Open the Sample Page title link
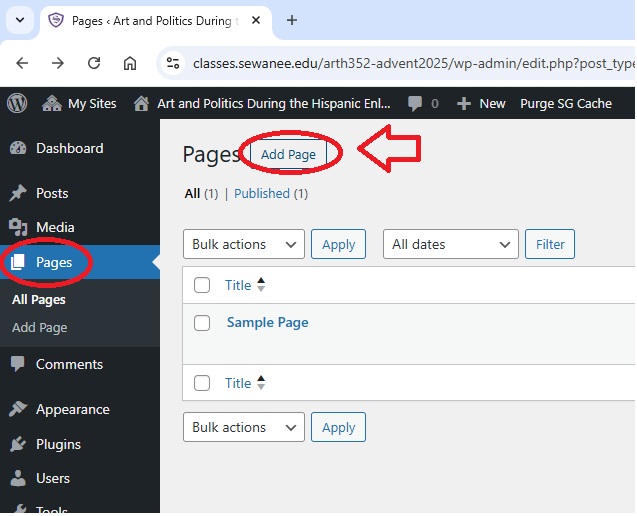This screenshot has height=516, width=637. click(x=267, y=322)
